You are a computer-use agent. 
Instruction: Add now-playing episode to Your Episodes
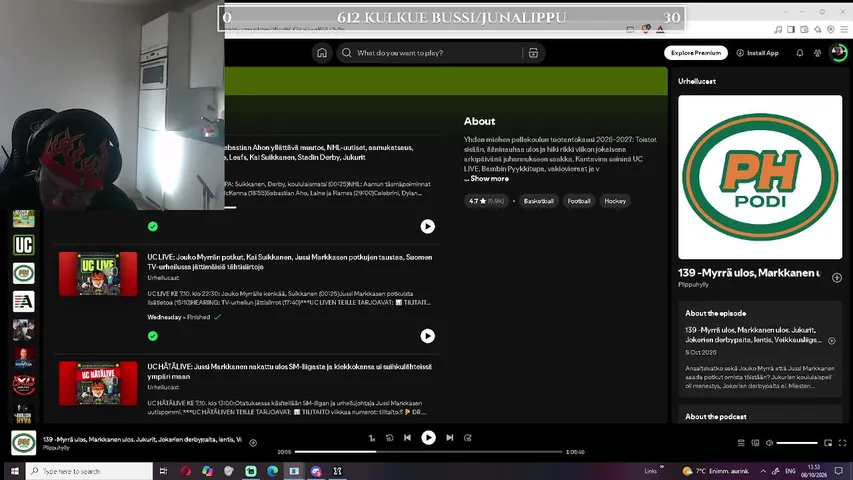253,443
